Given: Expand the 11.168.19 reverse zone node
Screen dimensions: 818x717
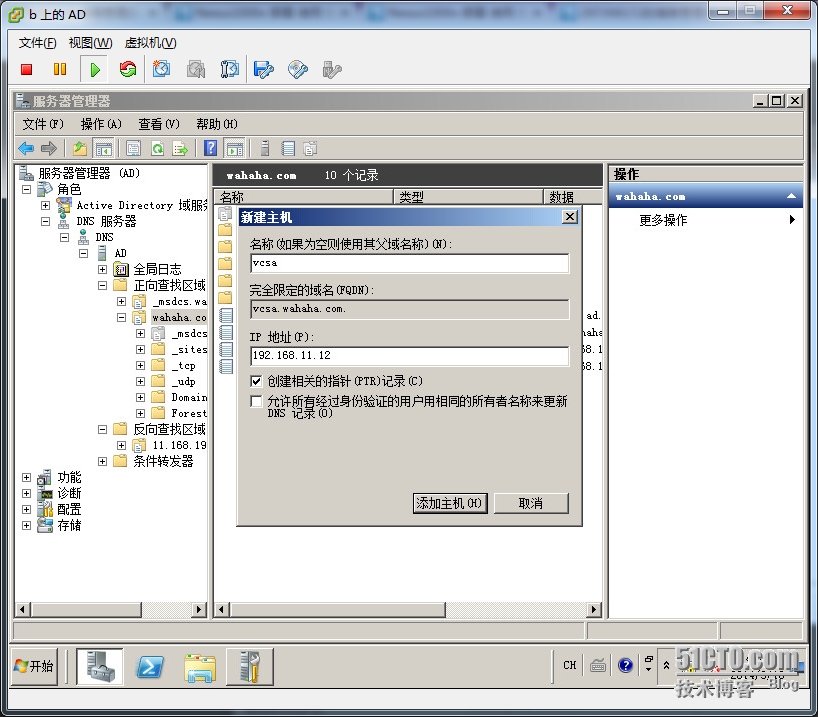Looking at the screenshot, I should (122, 446).
